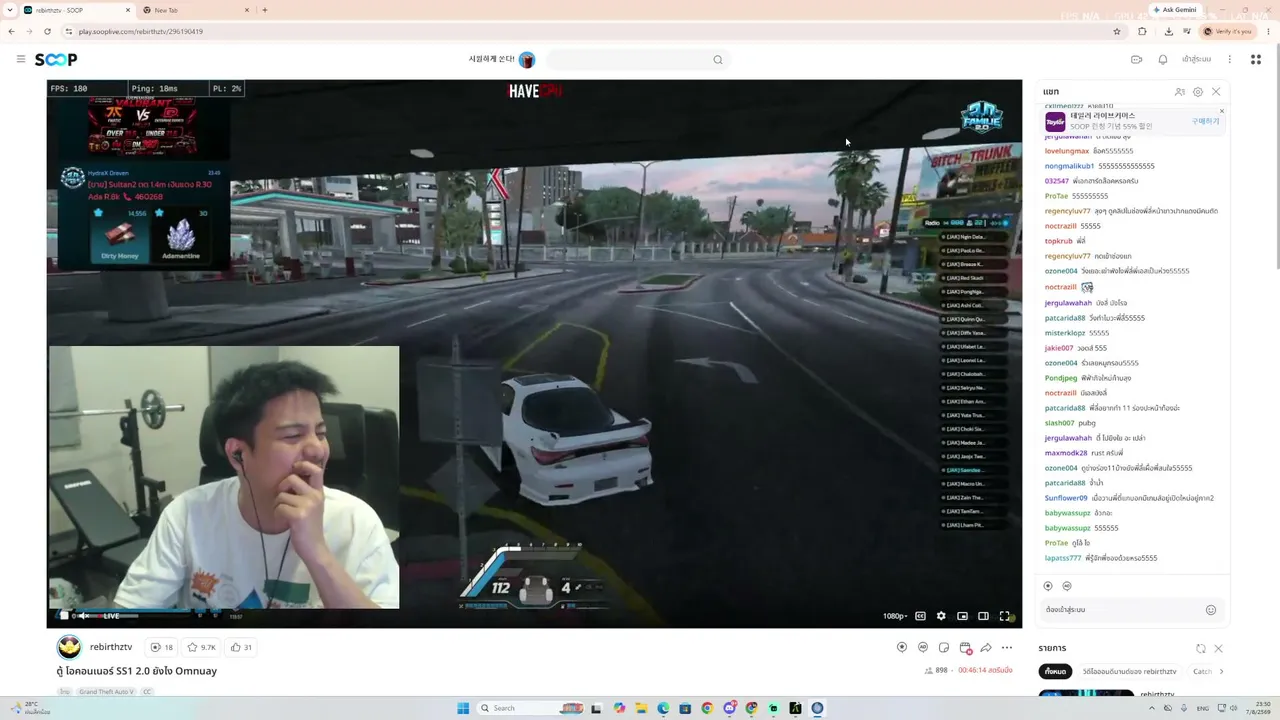Screen dimensions: 1280x720
Task: Click the calendar icon with red badge
Action: 965,648
